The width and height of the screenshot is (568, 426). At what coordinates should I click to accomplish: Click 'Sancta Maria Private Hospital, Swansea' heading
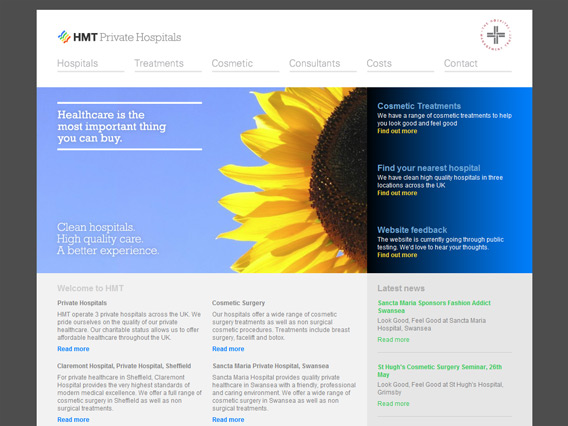tap(271, 366)
